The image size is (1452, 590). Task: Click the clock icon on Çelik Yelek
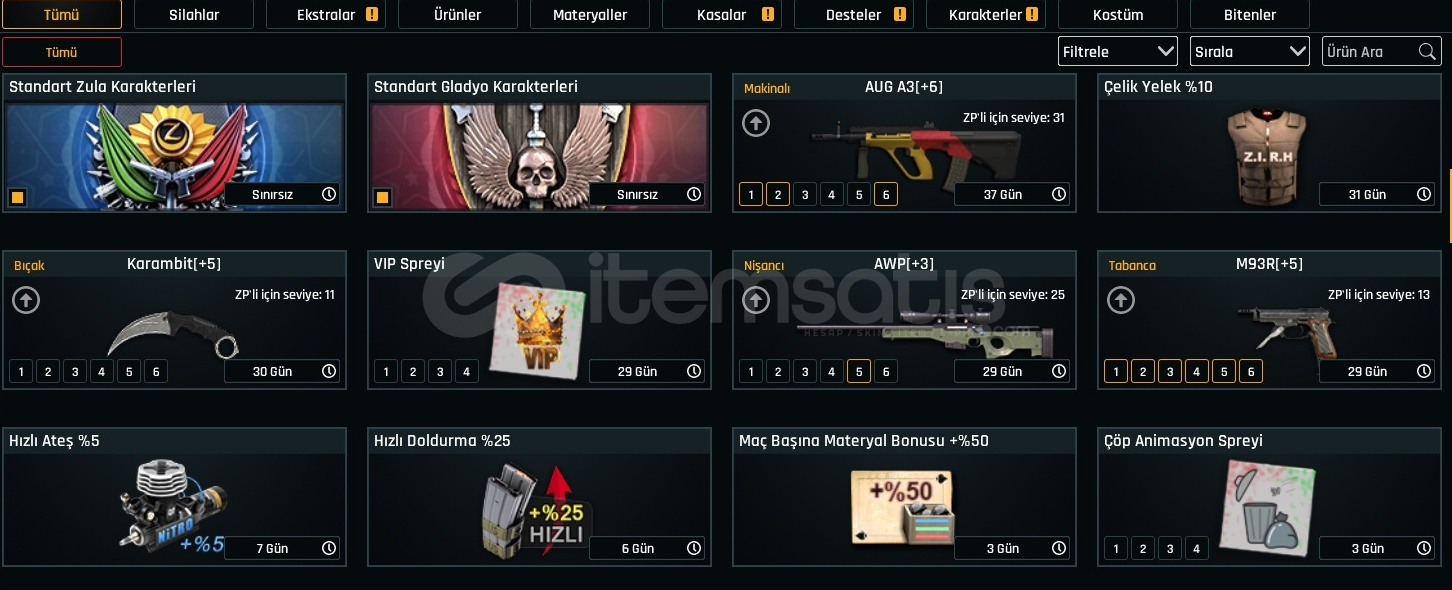(1424, 194)
